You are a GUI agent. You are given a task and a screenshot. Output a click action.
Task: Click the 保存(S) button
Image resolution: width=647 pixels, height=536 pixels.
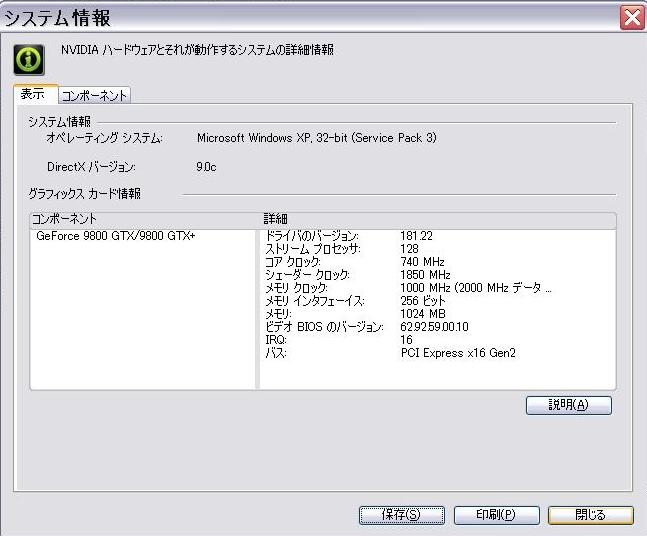tap(401, 515)
